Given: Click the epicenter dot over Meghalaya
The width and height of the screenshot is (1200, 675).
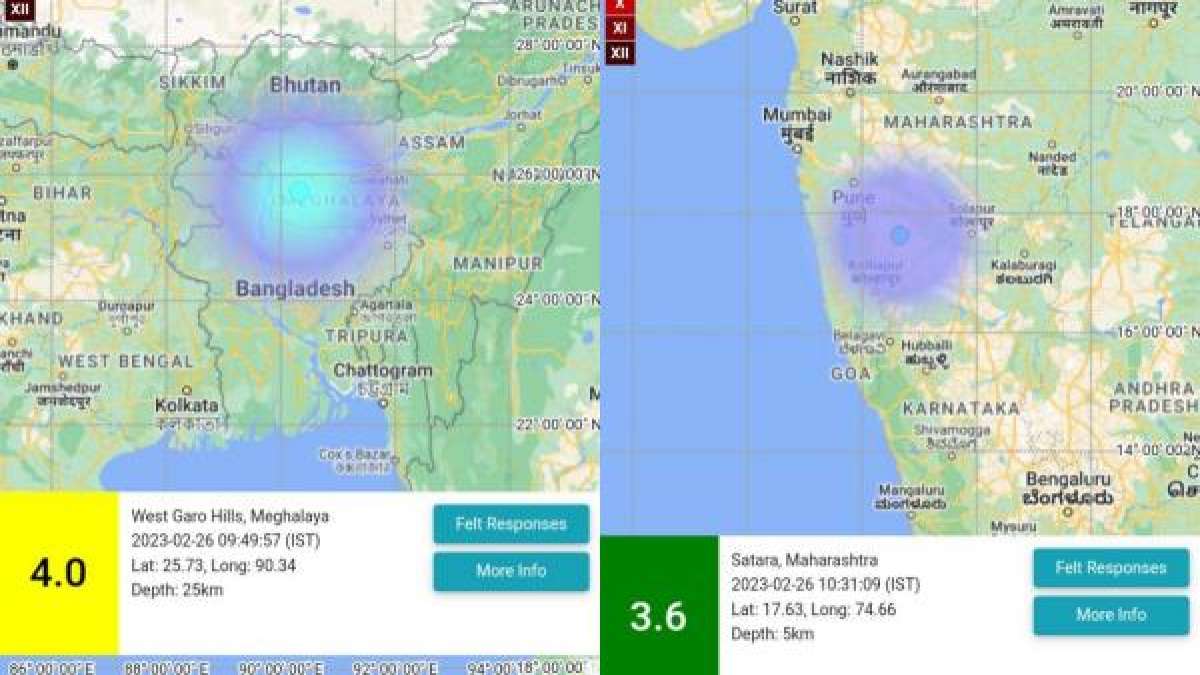Looking at the screenshot, I should pyautogui.click(x=299, y=190).
